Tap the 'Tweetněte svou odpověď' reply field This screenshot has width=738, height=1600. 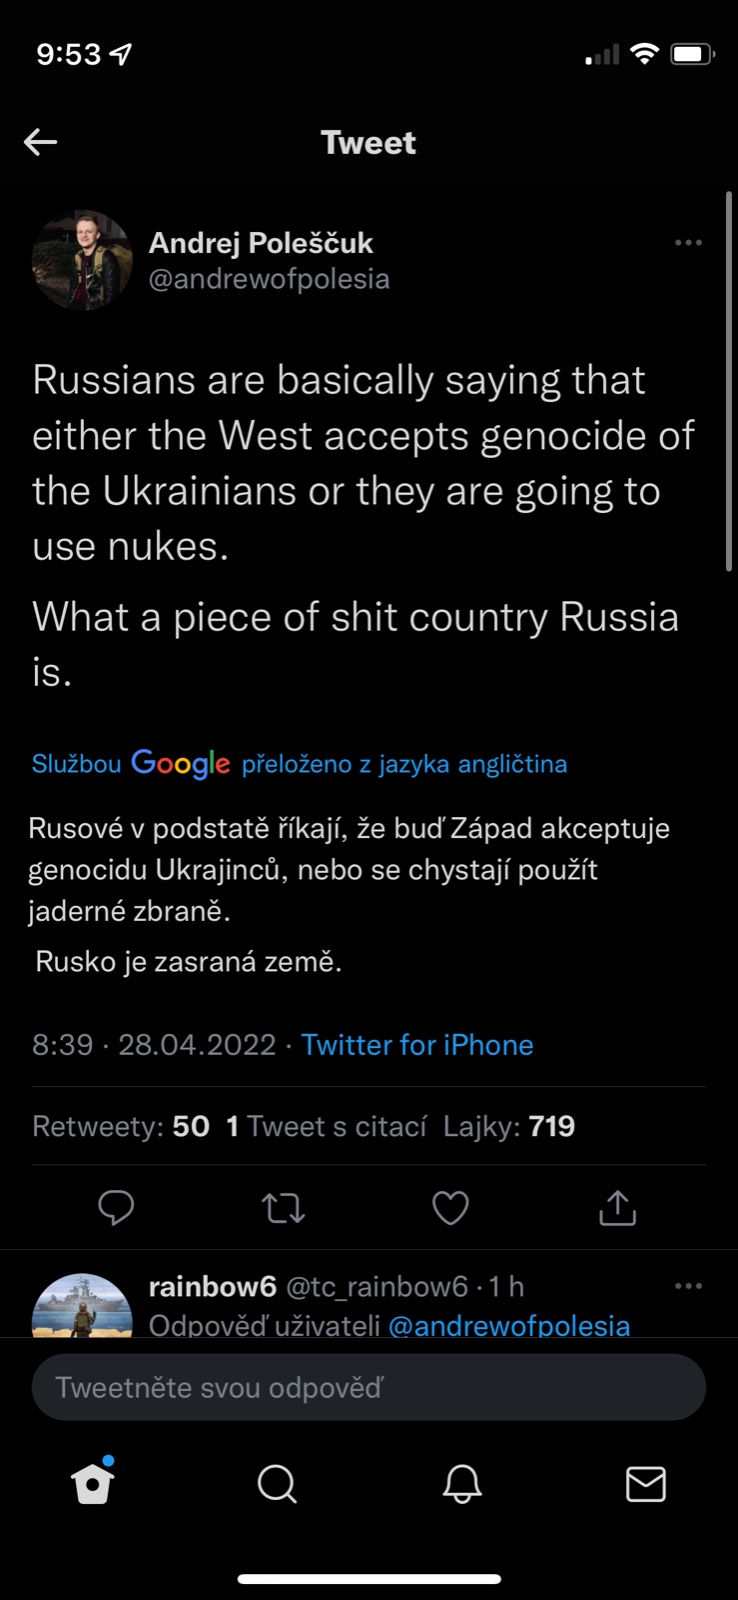click(369, 1387)
